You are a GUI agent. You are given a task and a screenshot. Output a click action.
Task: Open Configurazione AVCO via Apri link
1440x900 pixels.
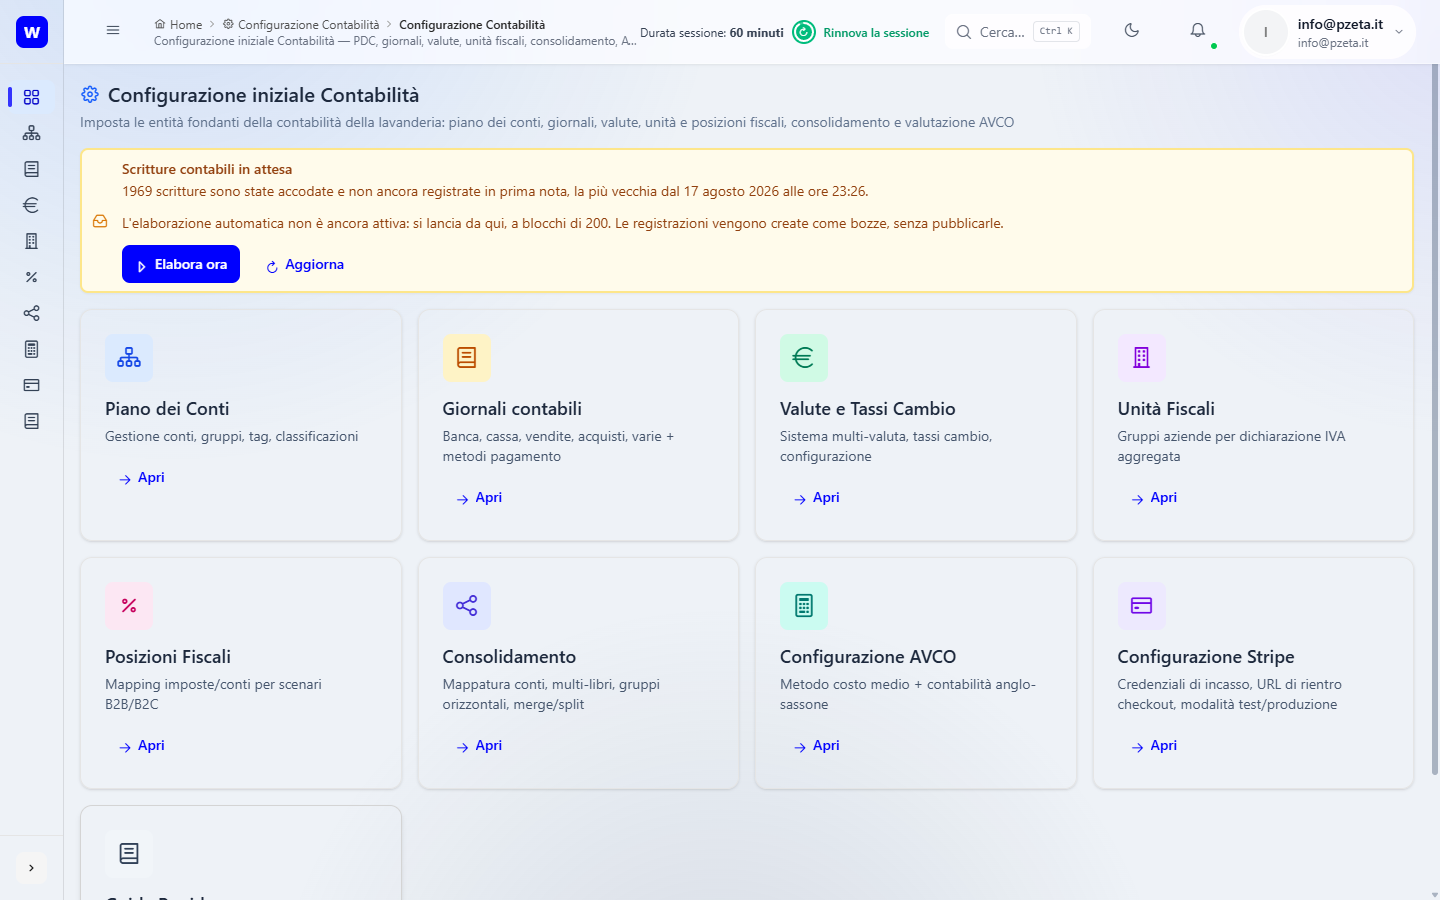coord(817,746)
